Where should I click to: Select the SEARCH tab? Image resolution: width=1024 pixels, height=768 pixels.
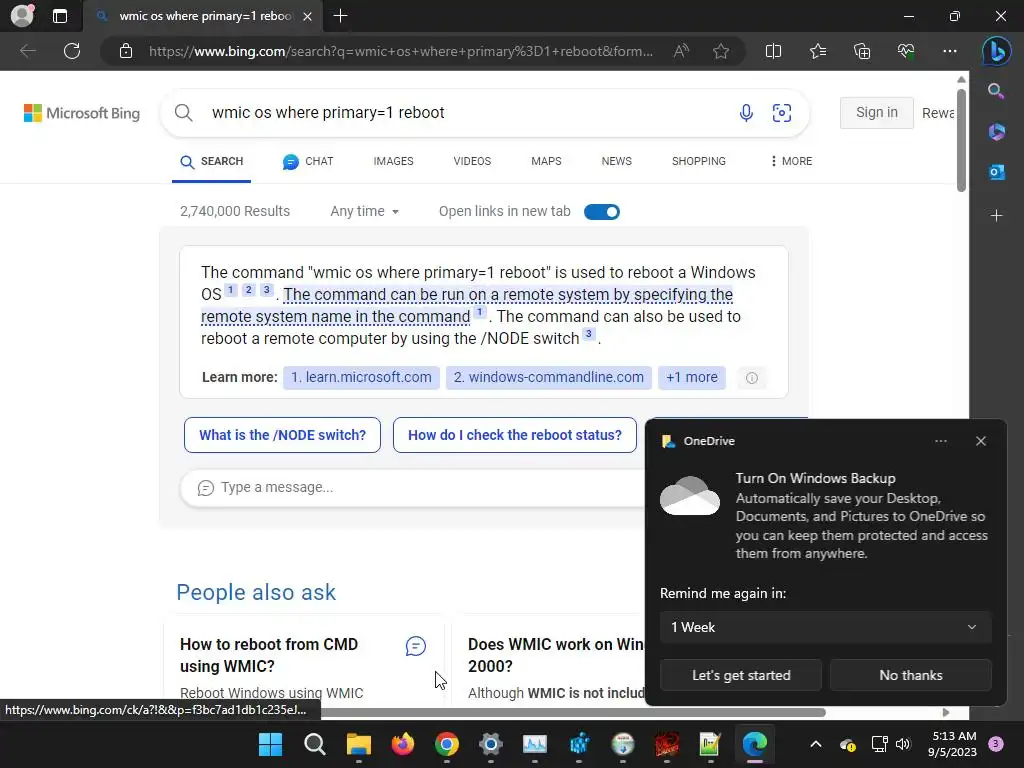212,161
